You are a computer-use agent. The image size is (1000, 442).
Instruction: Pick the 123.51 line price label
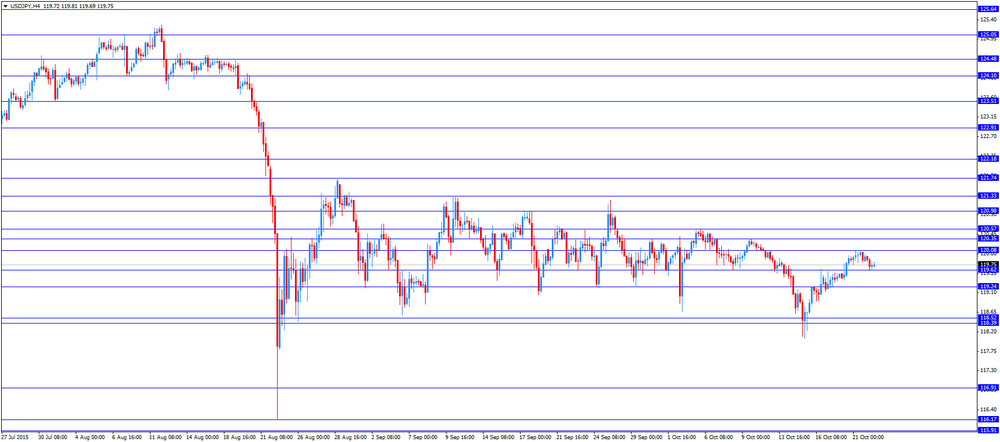click(988, 101)
